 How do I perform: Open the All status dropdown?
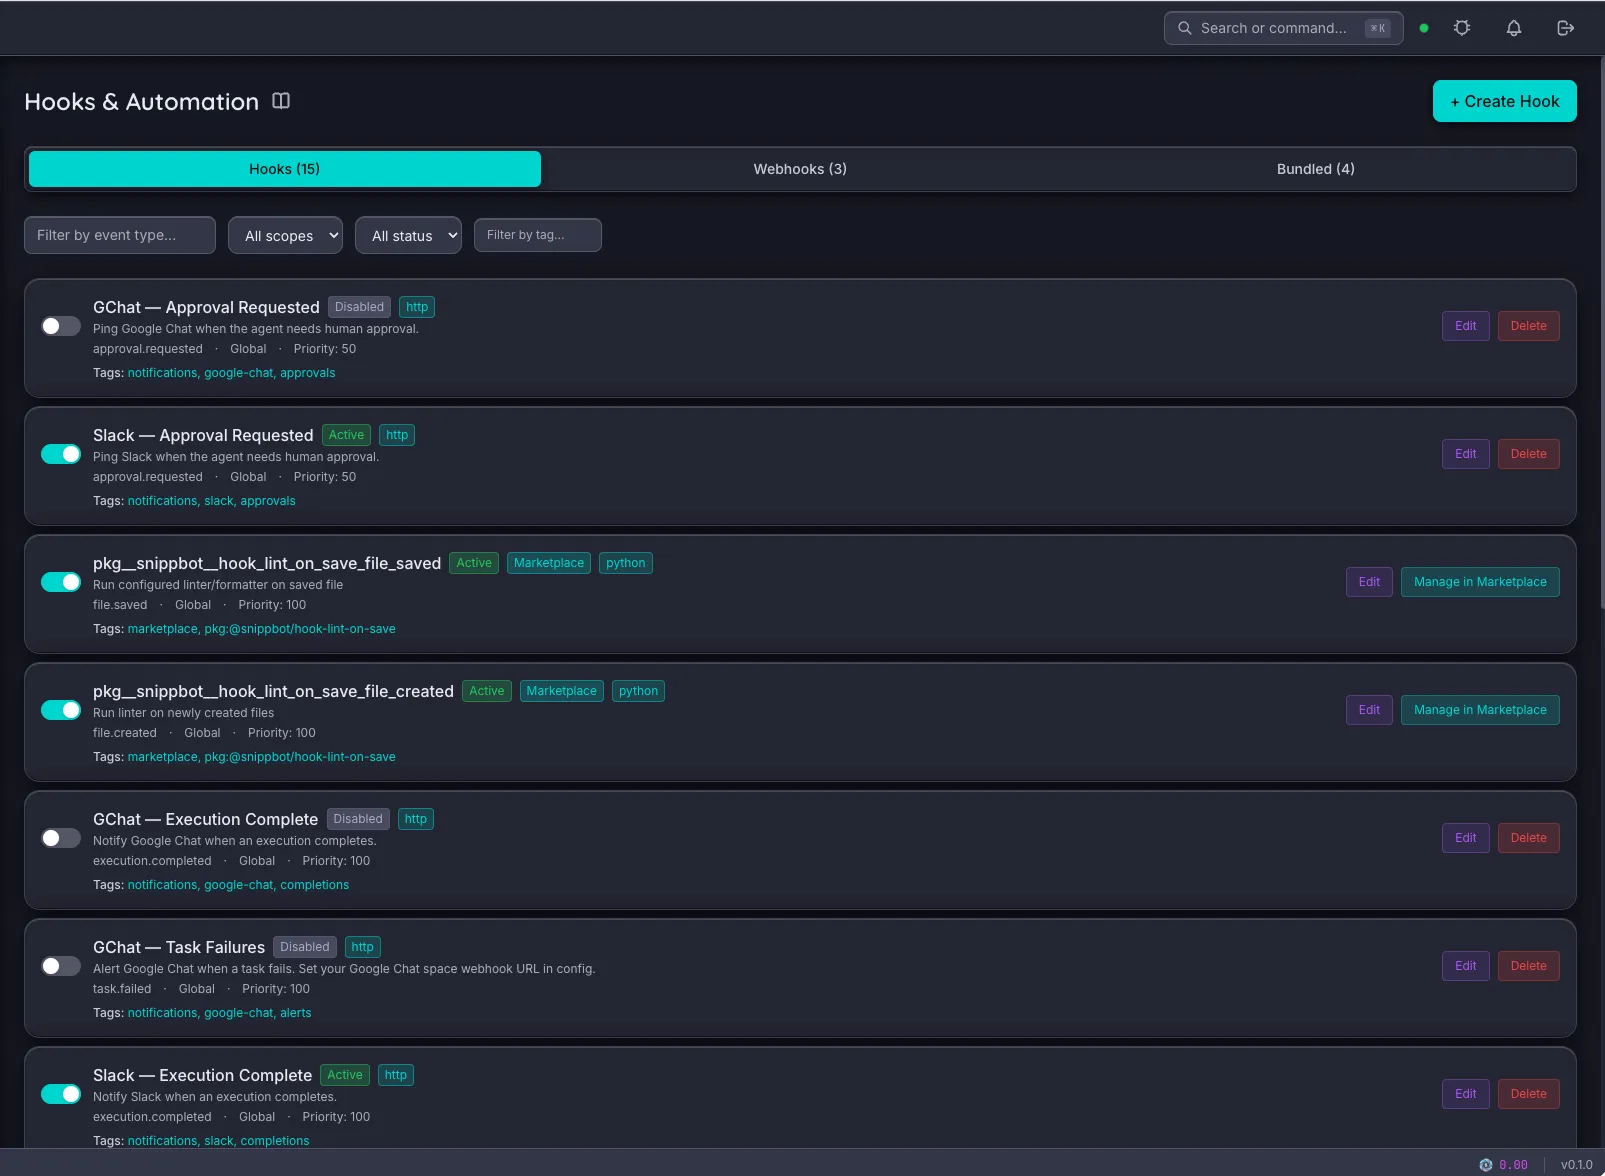pyautogui.click(x=408, y=235)
